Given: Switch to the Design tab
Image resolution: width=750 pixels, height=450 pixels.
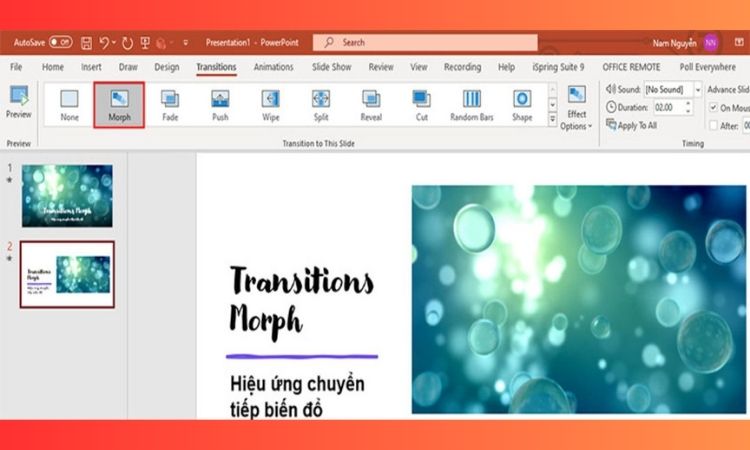Looking at the screenshot, I should [x=166, y=67].
